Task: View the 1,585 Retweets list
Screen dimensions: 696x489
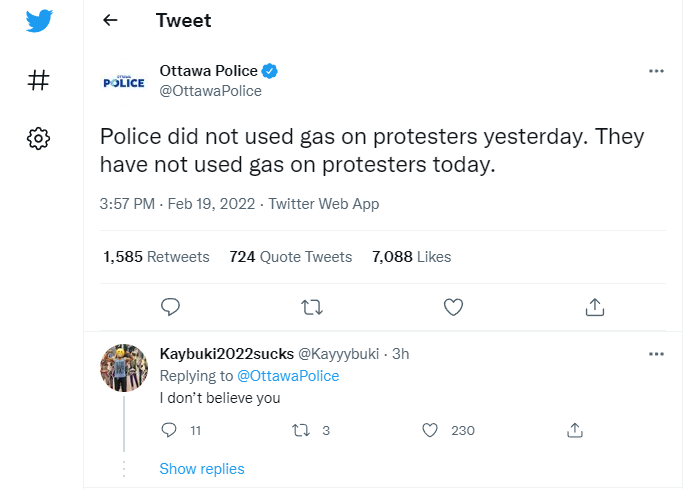Action: point(156,256)
